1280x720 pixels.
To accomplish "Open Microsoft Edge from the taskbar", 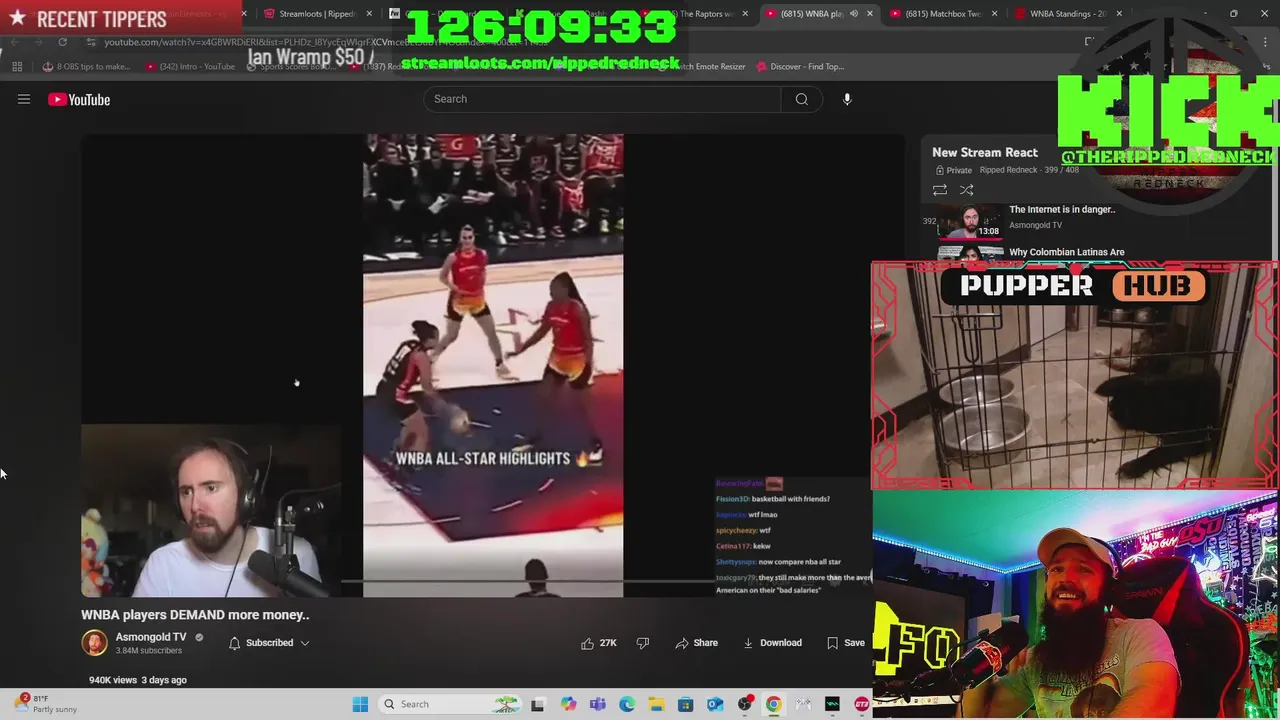I will click(x=627, y=704).
